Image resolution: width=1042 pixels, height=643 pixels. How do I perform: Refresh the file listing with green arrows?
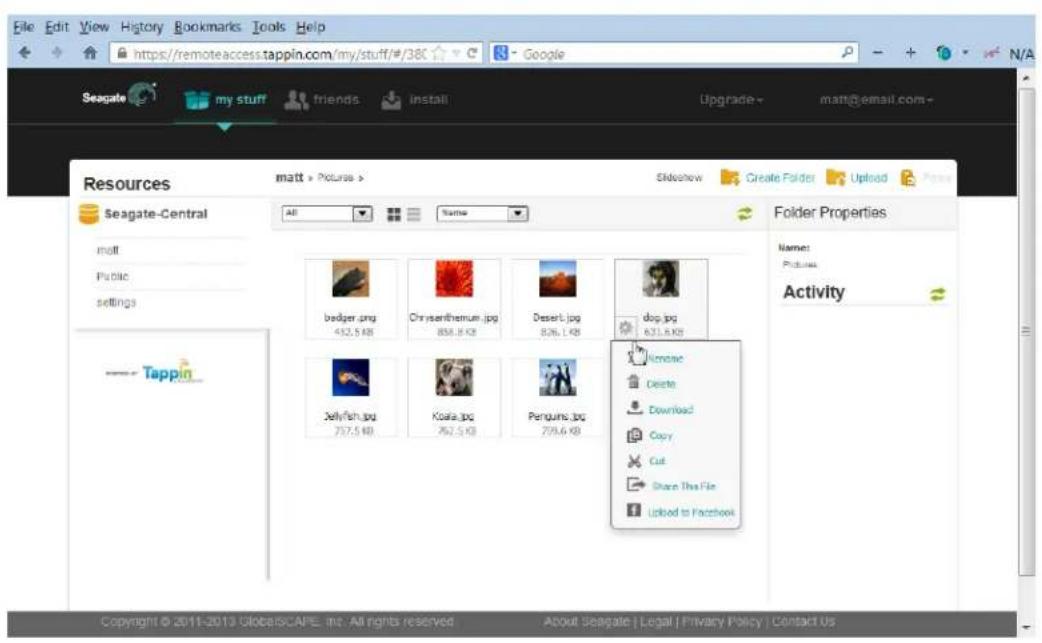click(744, 213)
